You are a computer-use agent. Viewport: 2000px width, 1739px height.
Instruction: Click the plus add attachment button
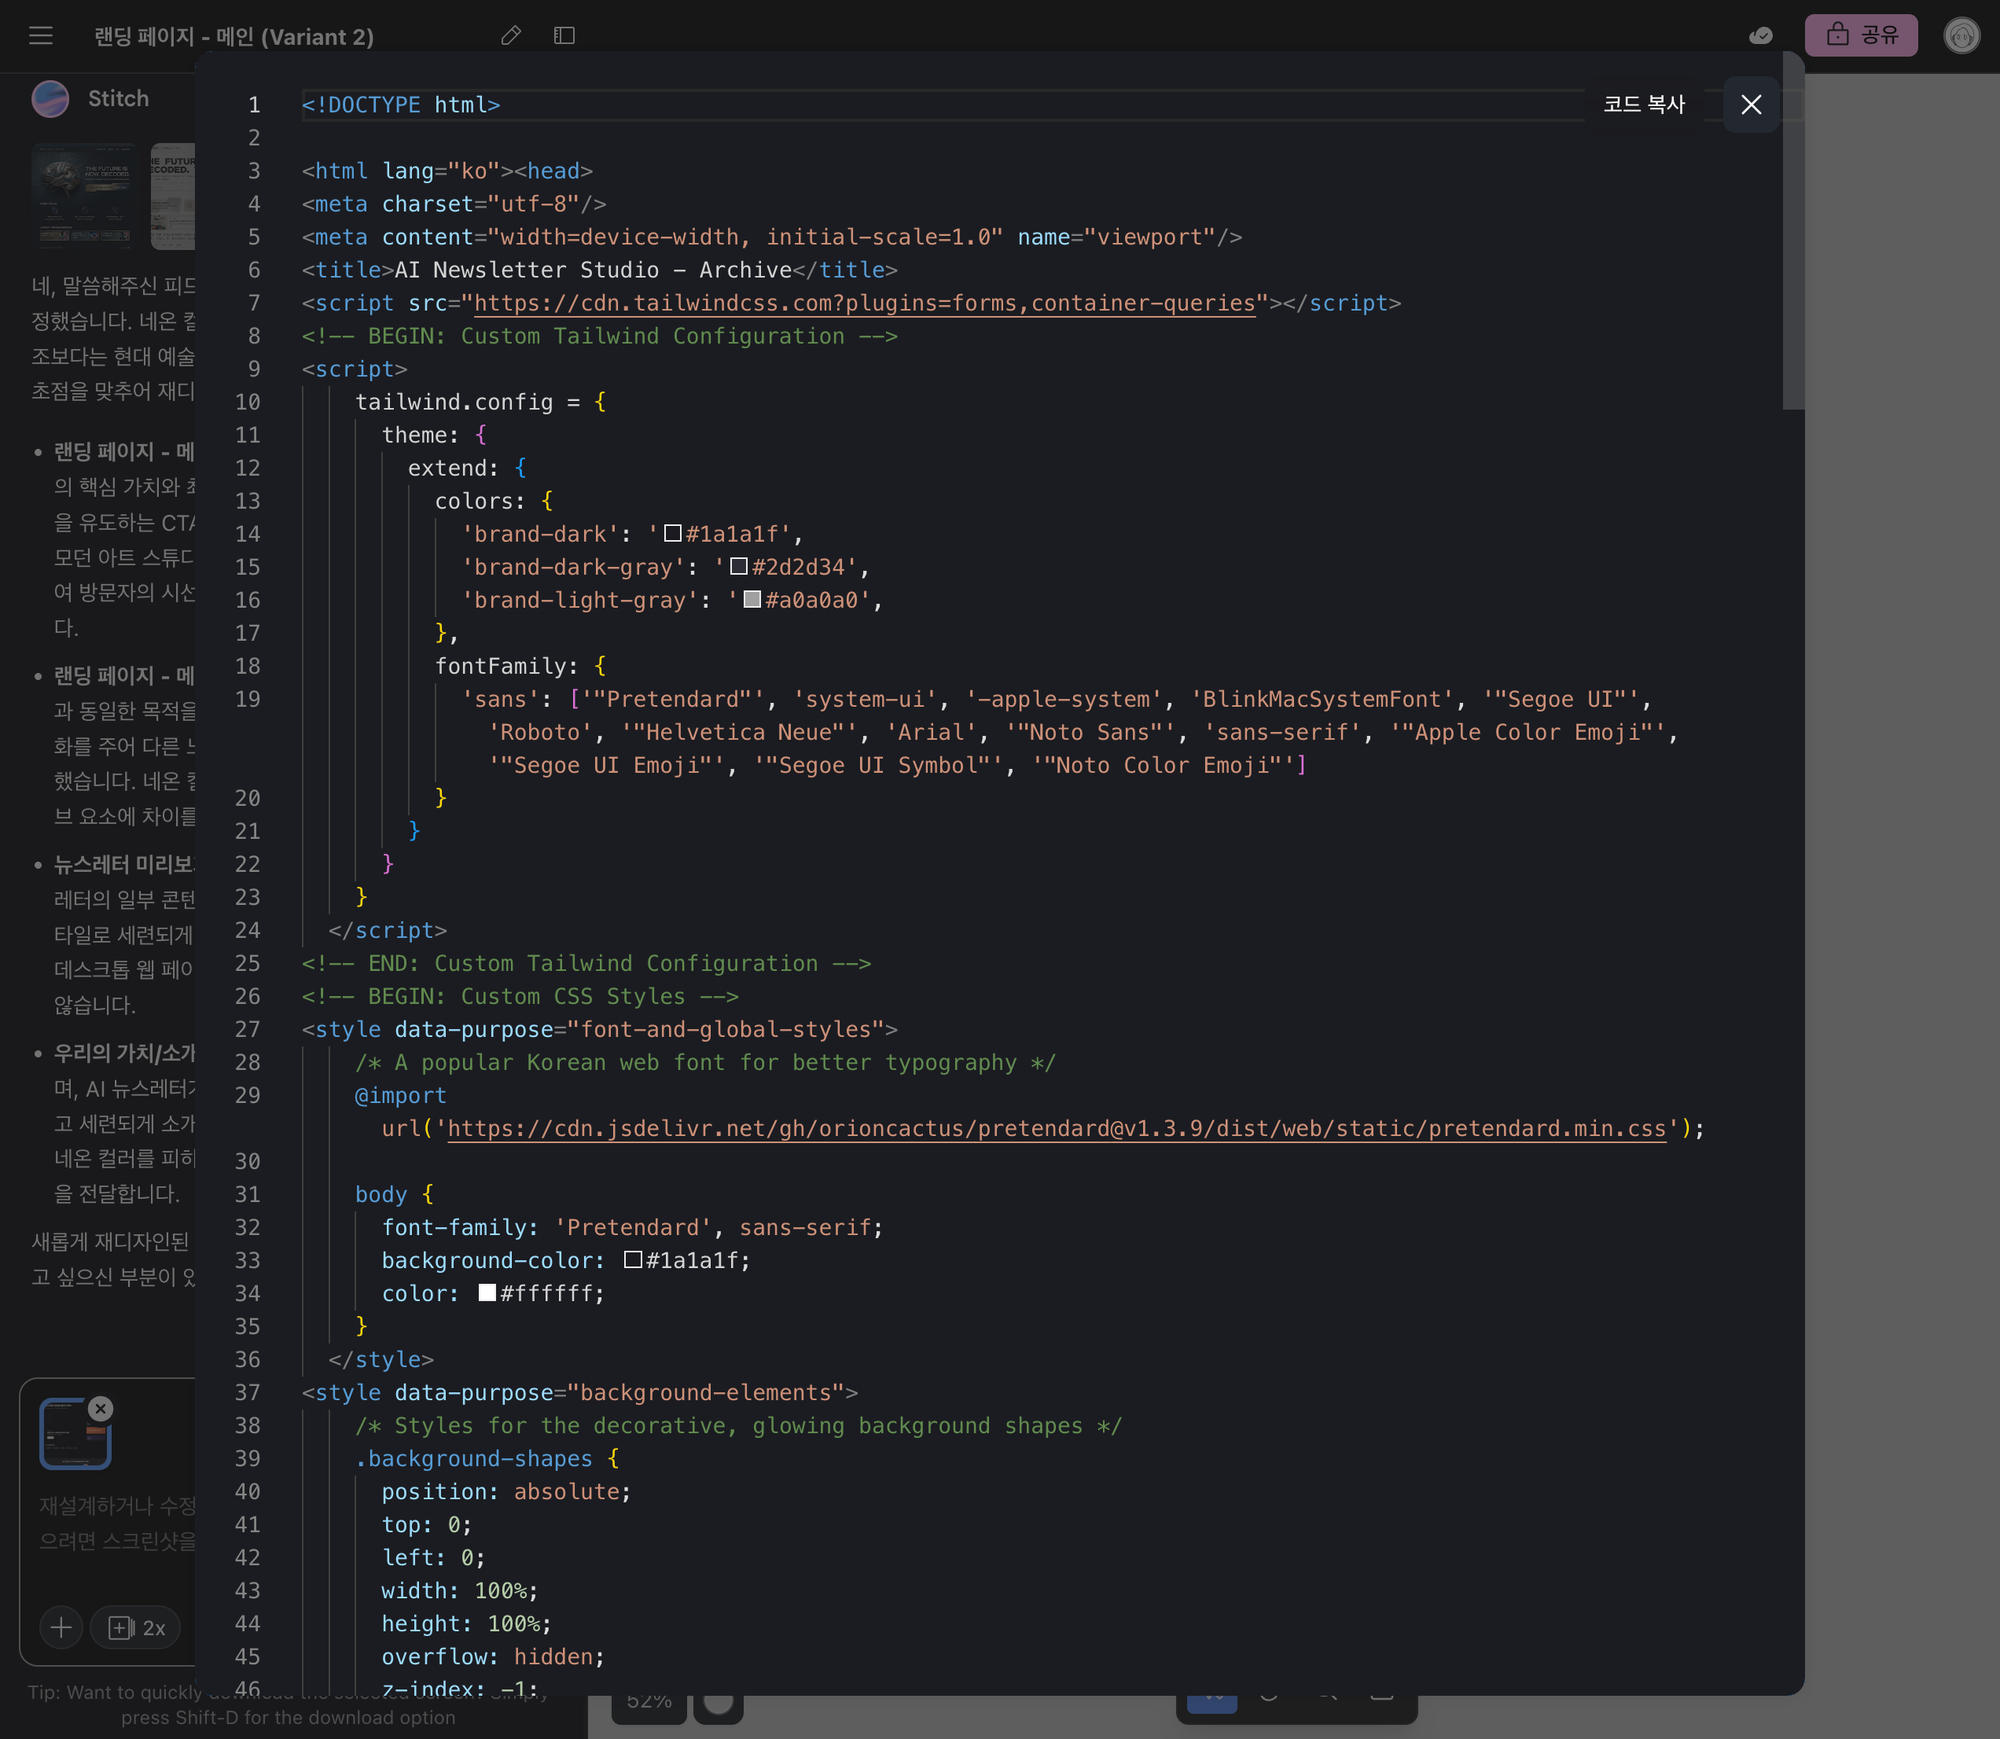tap(61, 1627)
